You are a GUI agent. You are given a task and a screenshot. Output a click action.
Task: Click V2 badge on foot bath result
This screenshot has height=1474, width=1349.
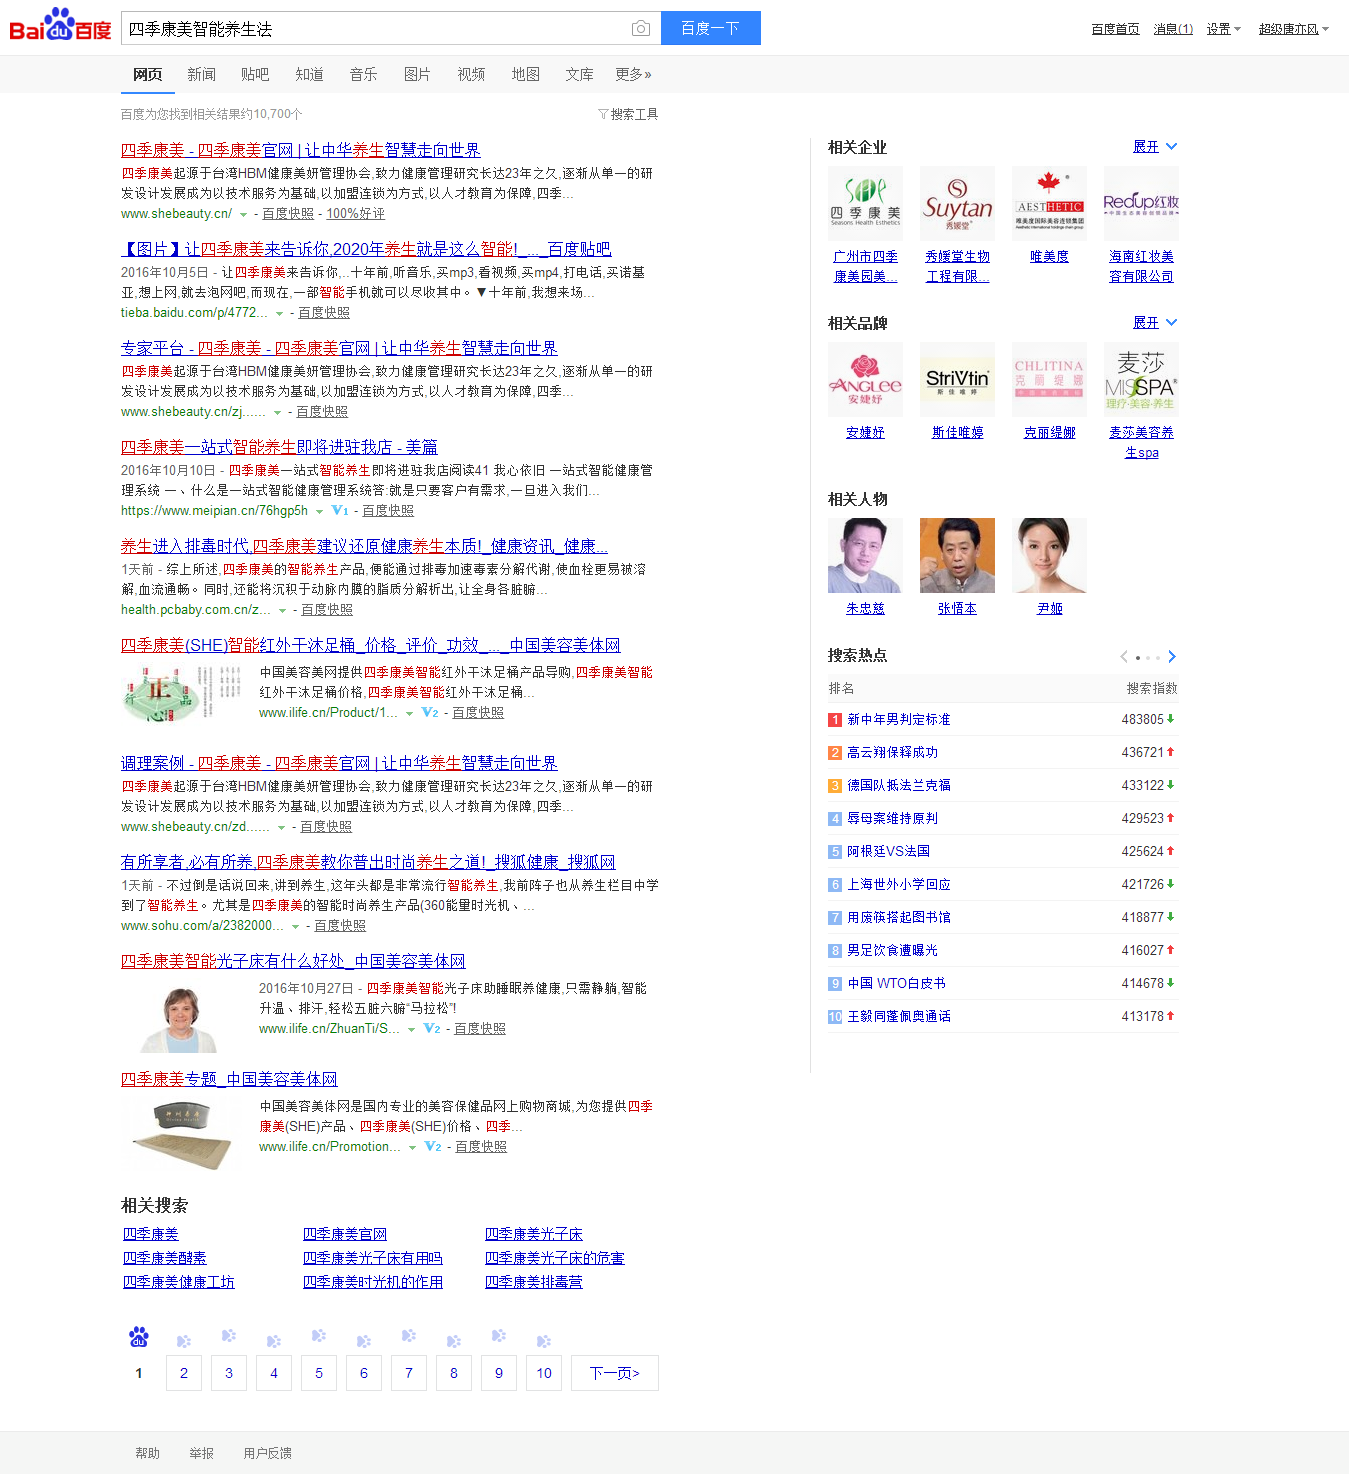(430, 713)
